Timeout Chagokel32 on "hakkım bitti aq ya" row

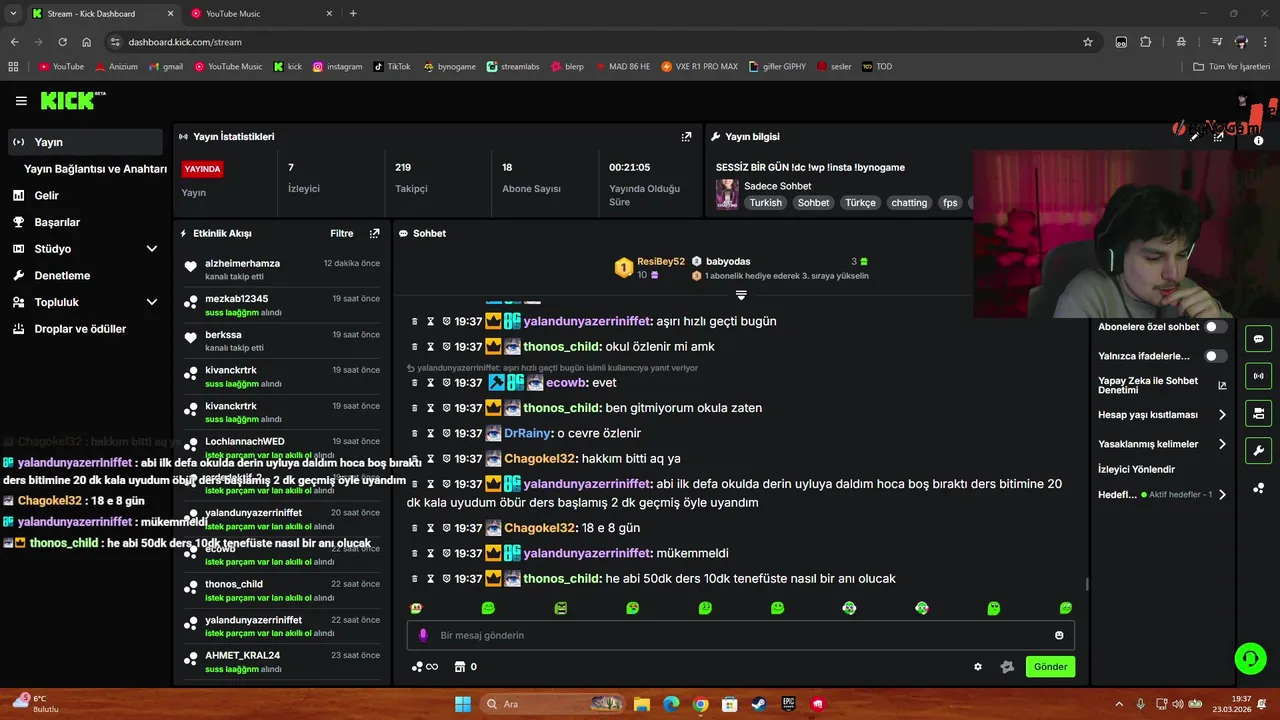[x=431, y=459]
